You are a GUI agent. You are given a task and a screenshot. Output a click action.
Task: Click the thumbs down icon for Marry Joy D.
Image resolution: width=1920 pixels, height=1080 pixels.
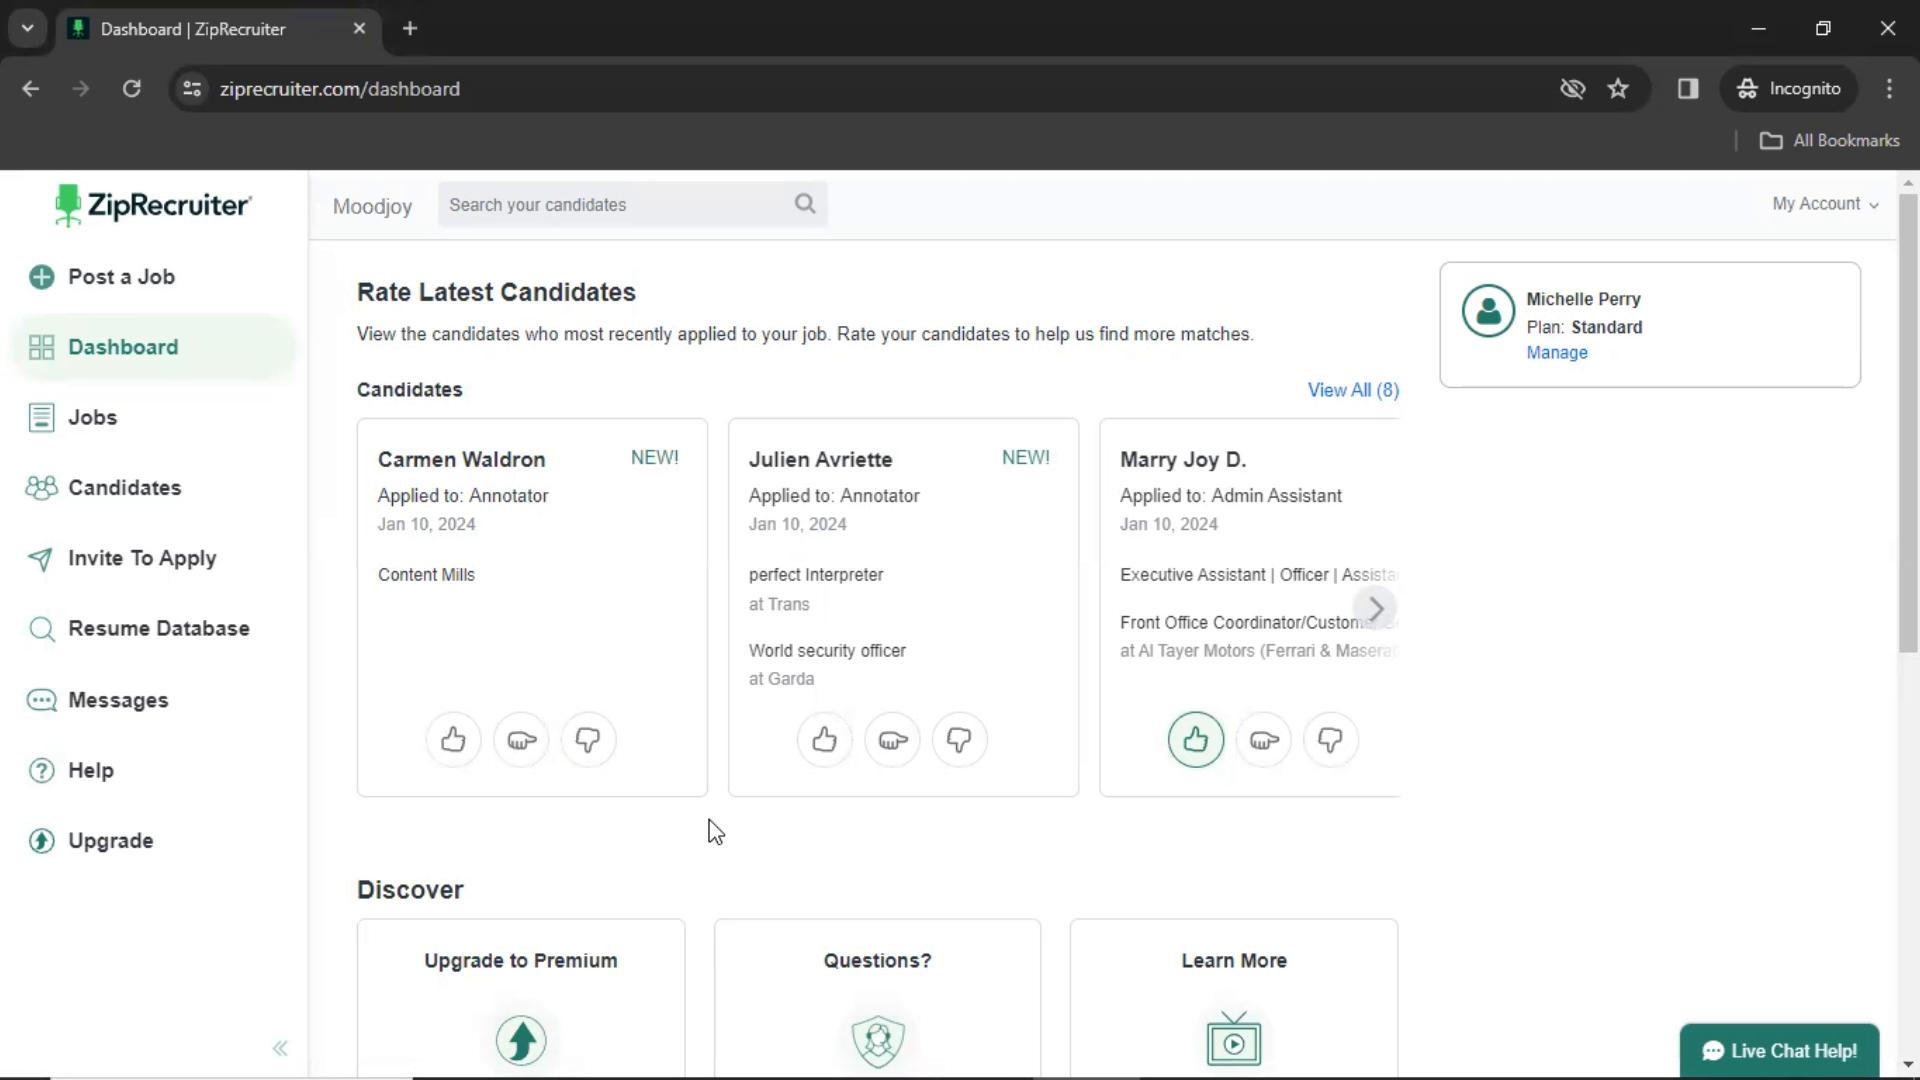[x=1329, y=740]
